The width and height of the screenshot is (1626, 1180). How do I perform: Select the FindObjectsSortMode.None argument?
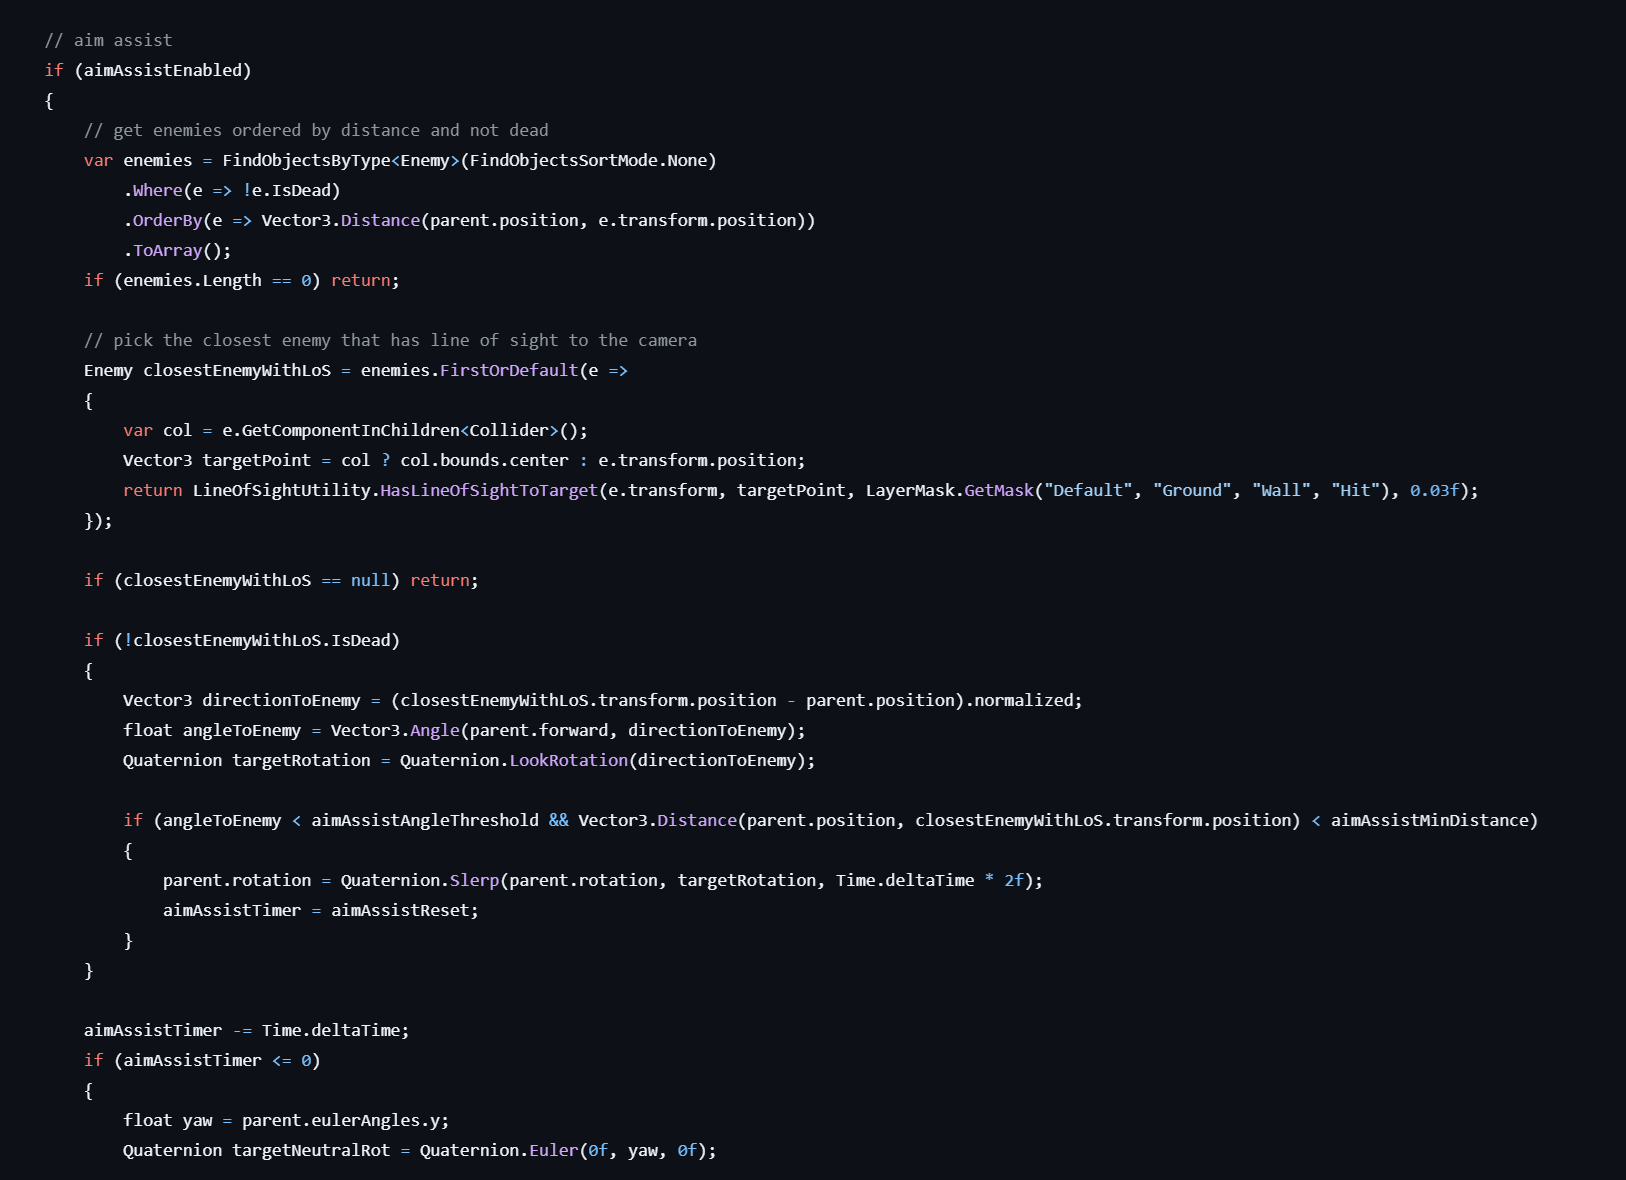pos(588,160)
